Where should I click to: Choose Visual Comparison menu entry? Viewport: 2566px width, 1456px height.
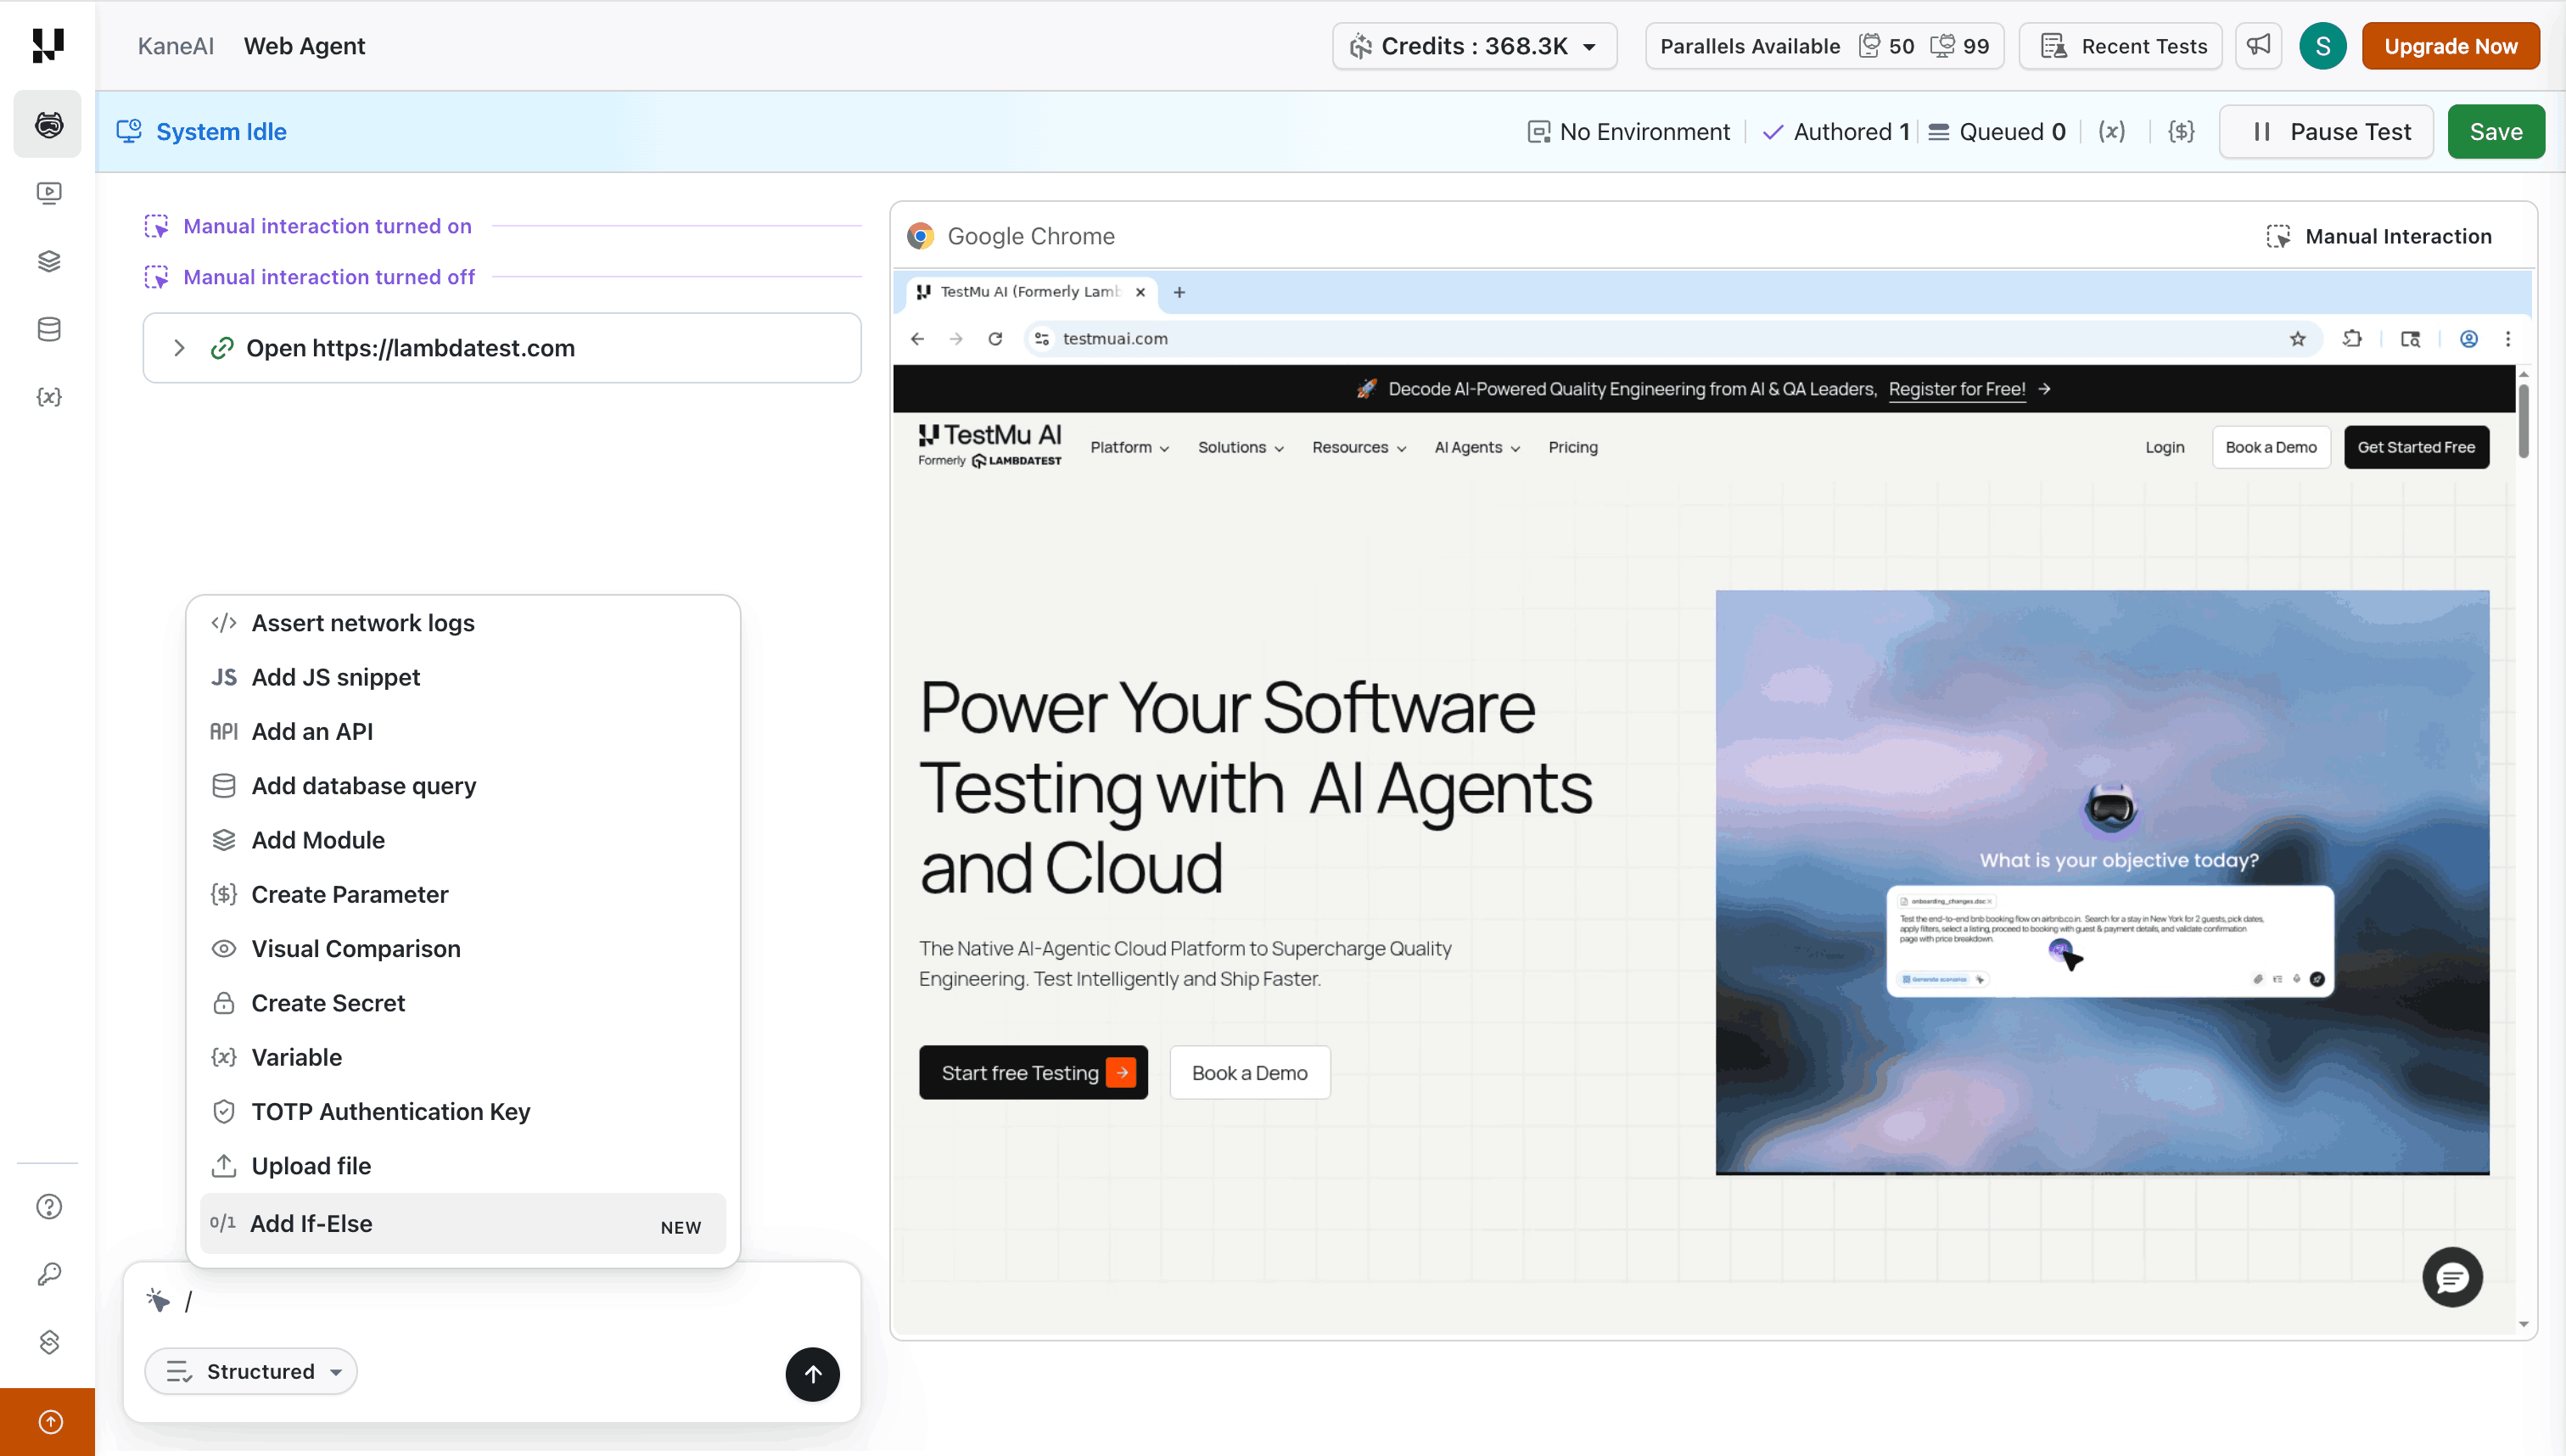pos(355,948)
